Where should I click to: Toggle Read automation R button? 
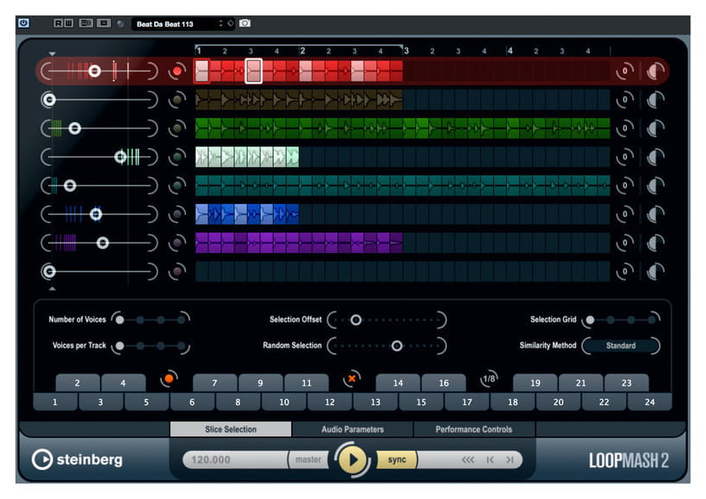(58, 23)
